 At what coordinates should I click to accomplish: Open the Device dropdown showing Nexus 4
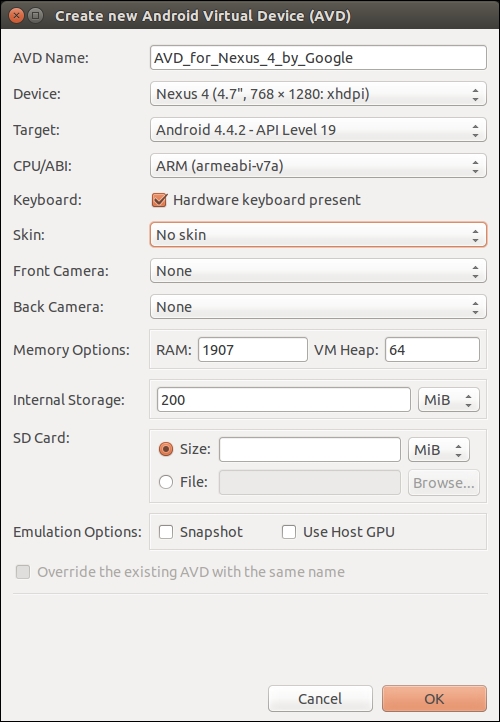(318, 94)
